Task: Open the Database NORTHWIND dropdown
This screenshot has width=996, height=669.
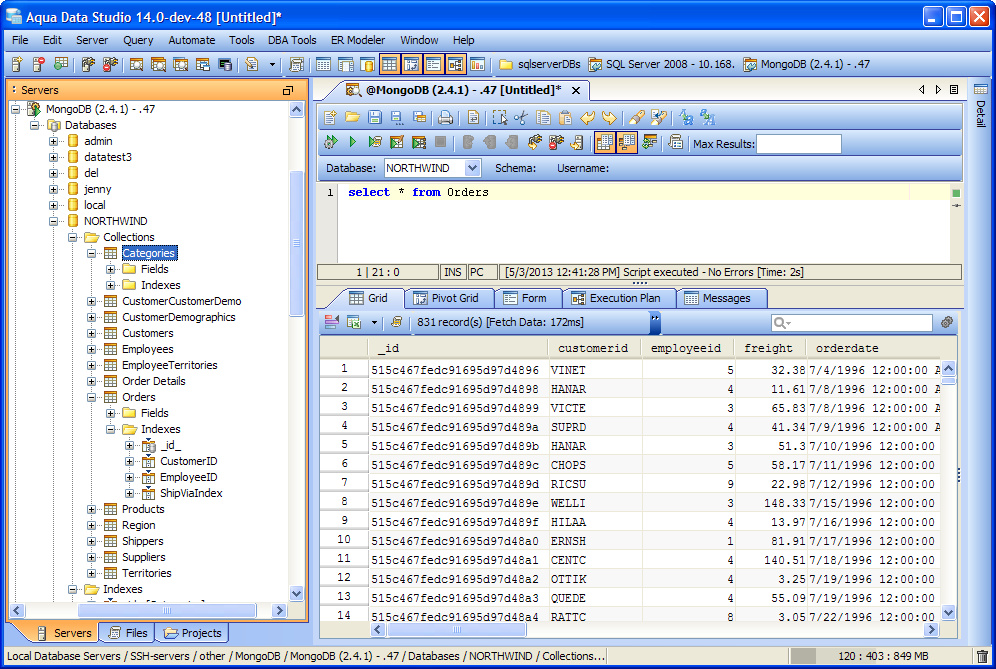Action: point(472,168)
